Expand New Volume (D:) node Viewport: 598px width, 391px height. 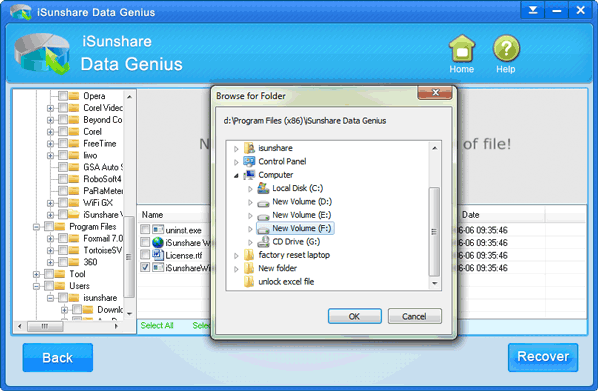250,202
